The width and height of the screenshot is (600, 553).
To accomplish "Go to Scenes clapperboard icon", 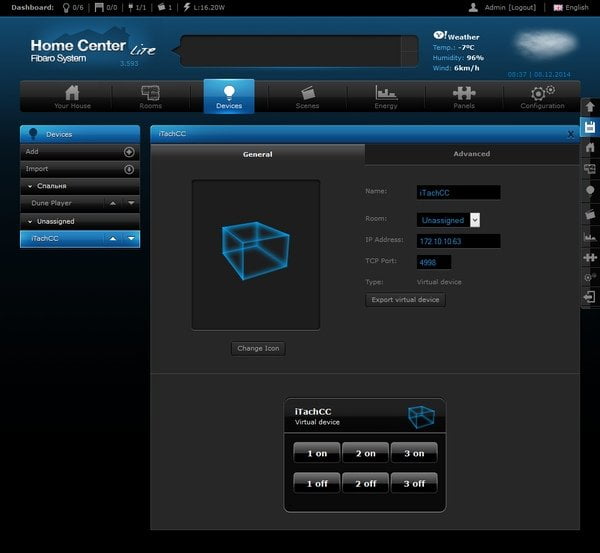I will click(308, 93).
